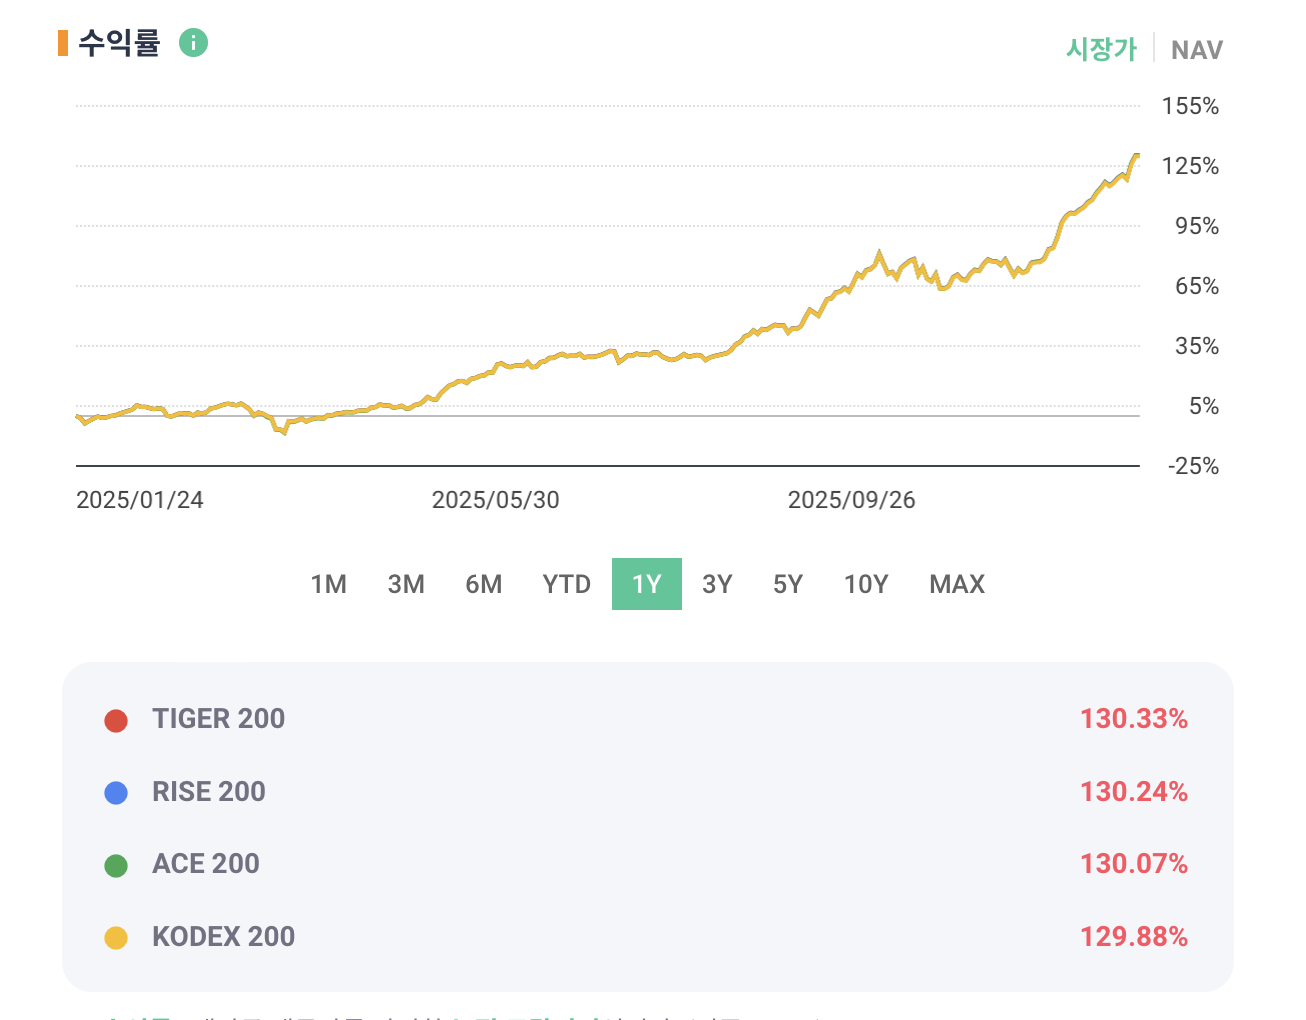Switch to NAV view
Viewport: 1306px width, 1020px height.
pyautogui.click(x=1196, y=50)
